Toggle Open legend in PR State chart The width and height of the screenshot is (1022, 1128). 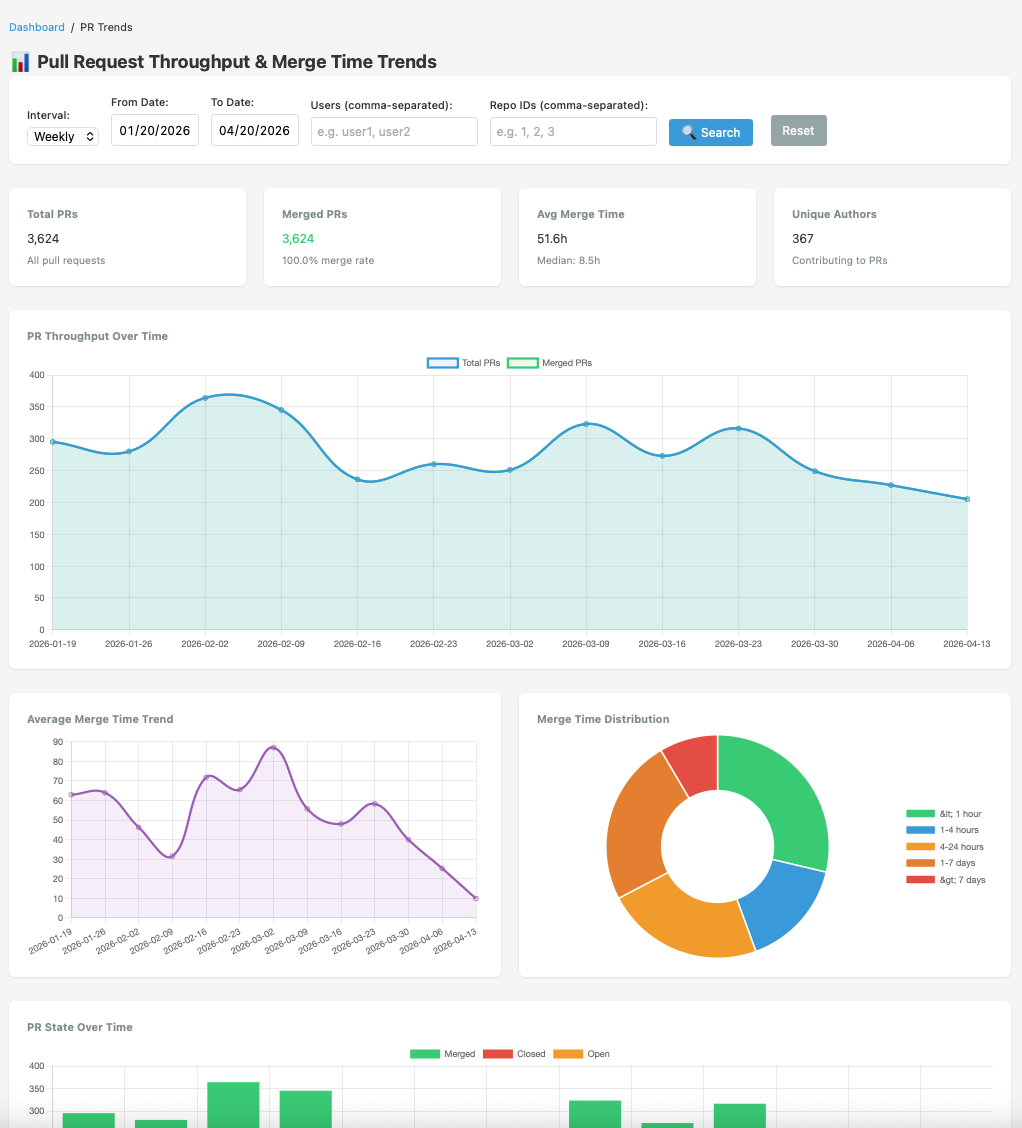(x=581, y=1054)
